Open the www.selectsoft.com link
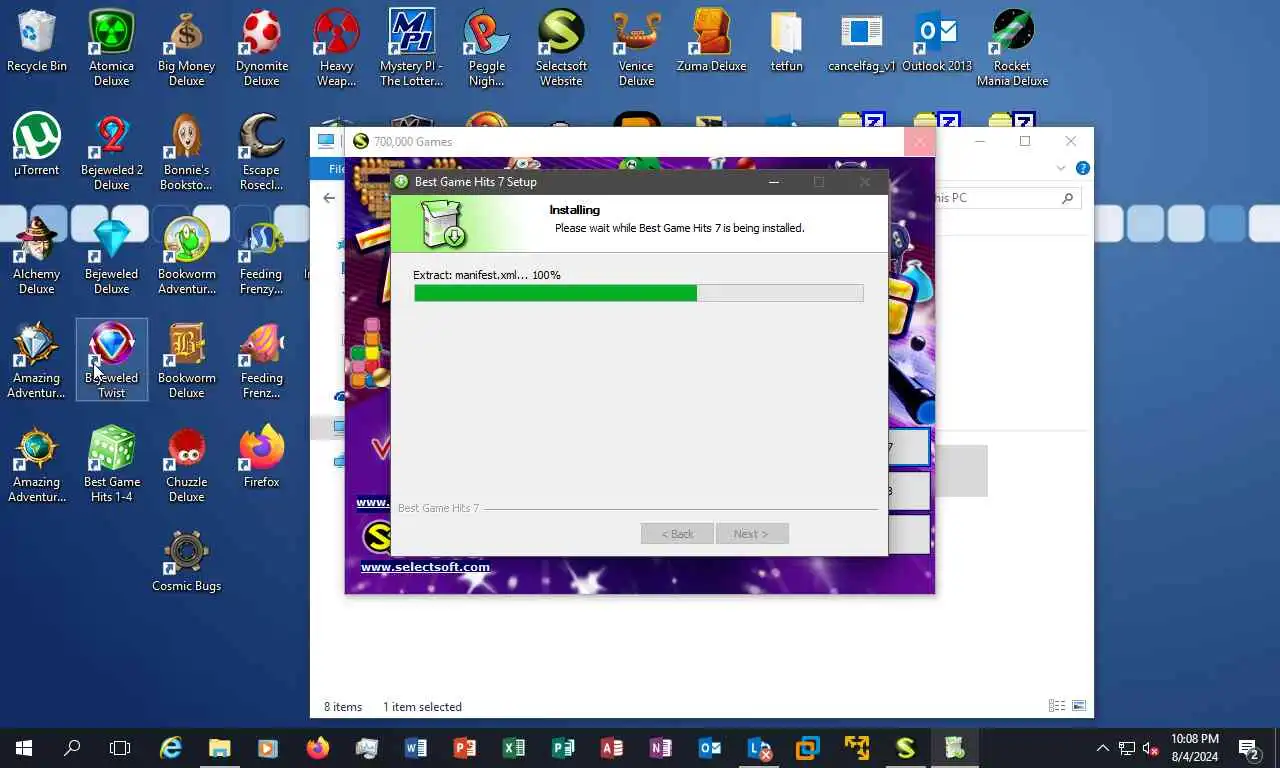The height and width of the screenshot is (768, 1280). 425,567
